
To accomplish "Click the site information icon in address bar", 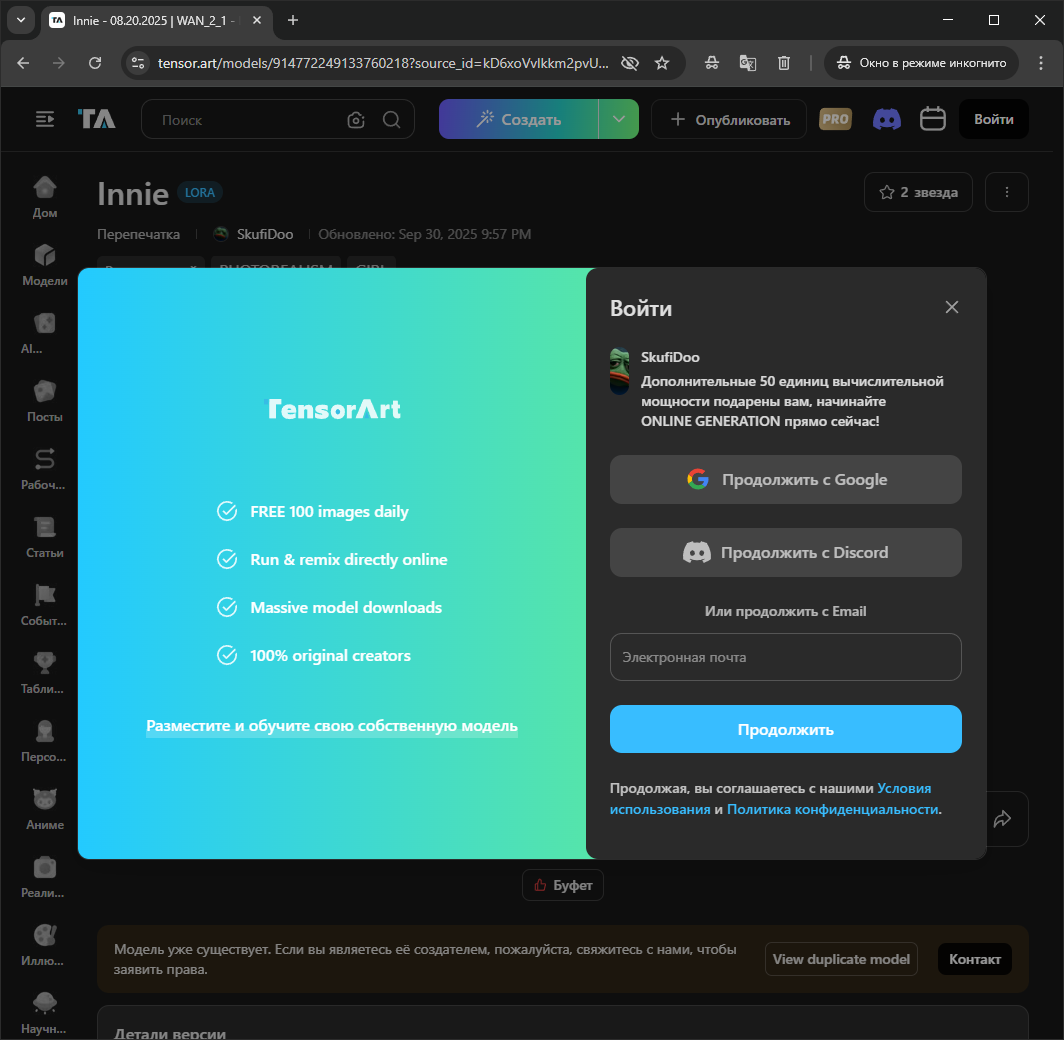I will pos(138,63).
